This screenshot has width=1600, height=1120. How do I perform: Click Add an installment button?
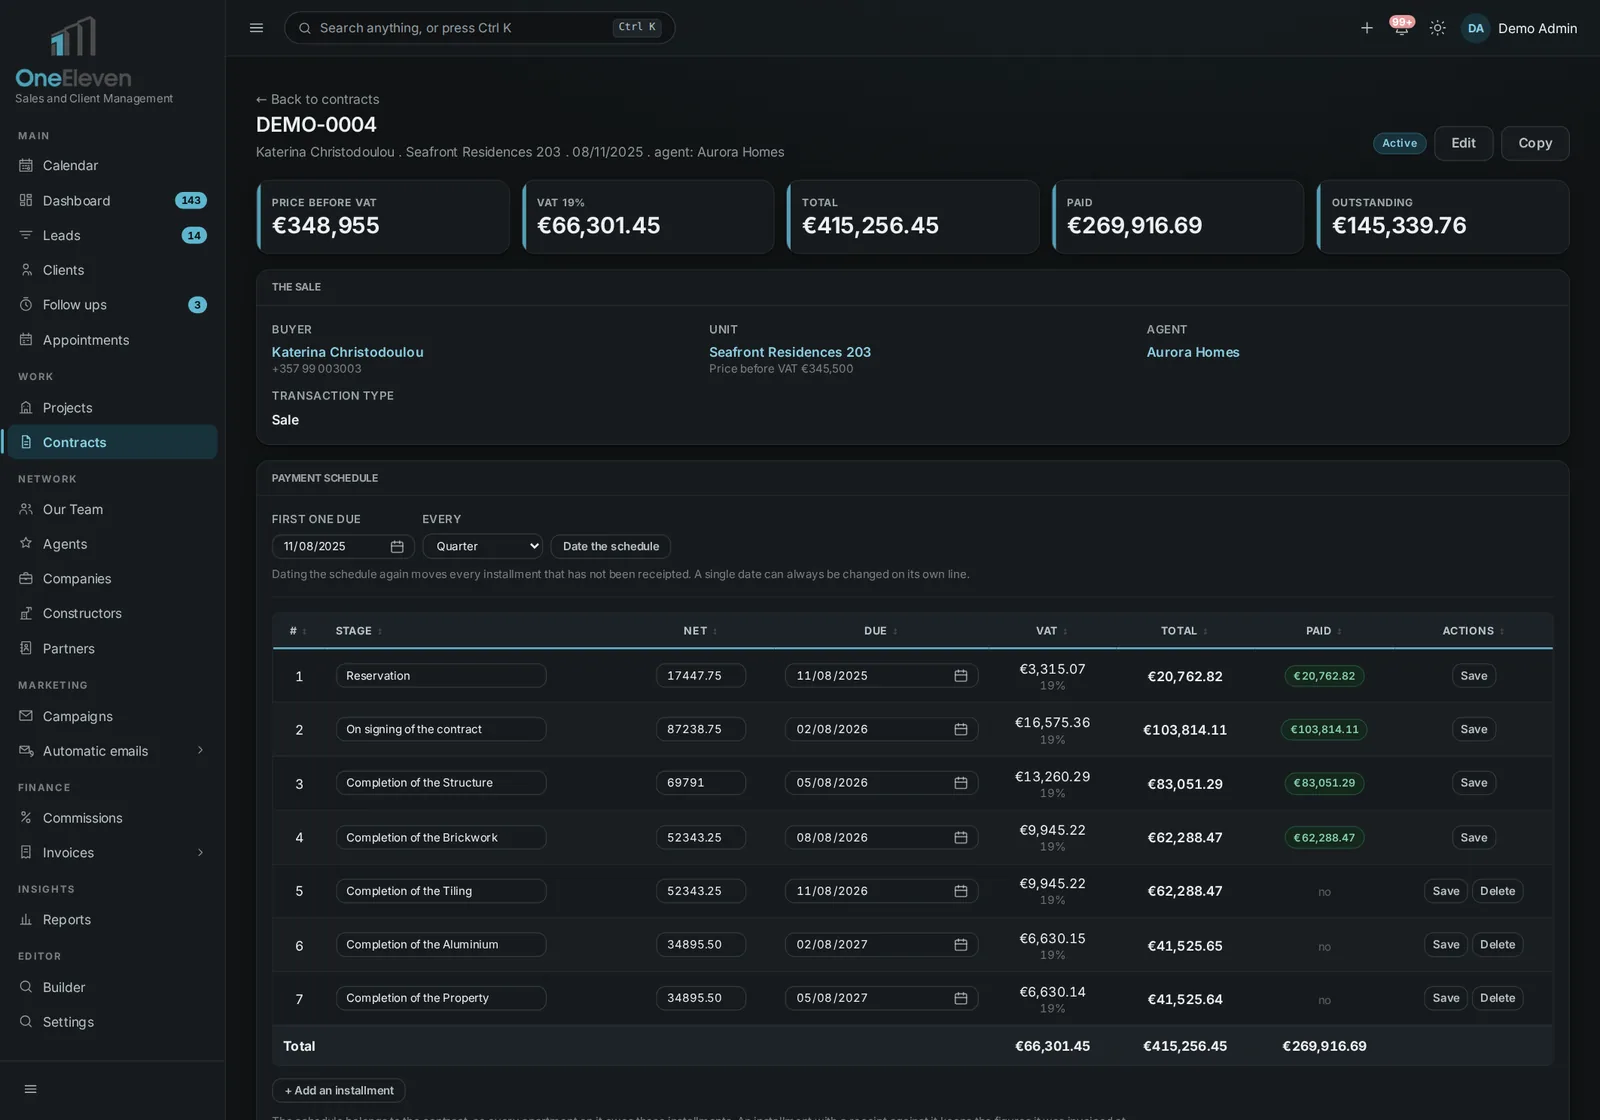pyautogui.click(x=339, y=1091)
